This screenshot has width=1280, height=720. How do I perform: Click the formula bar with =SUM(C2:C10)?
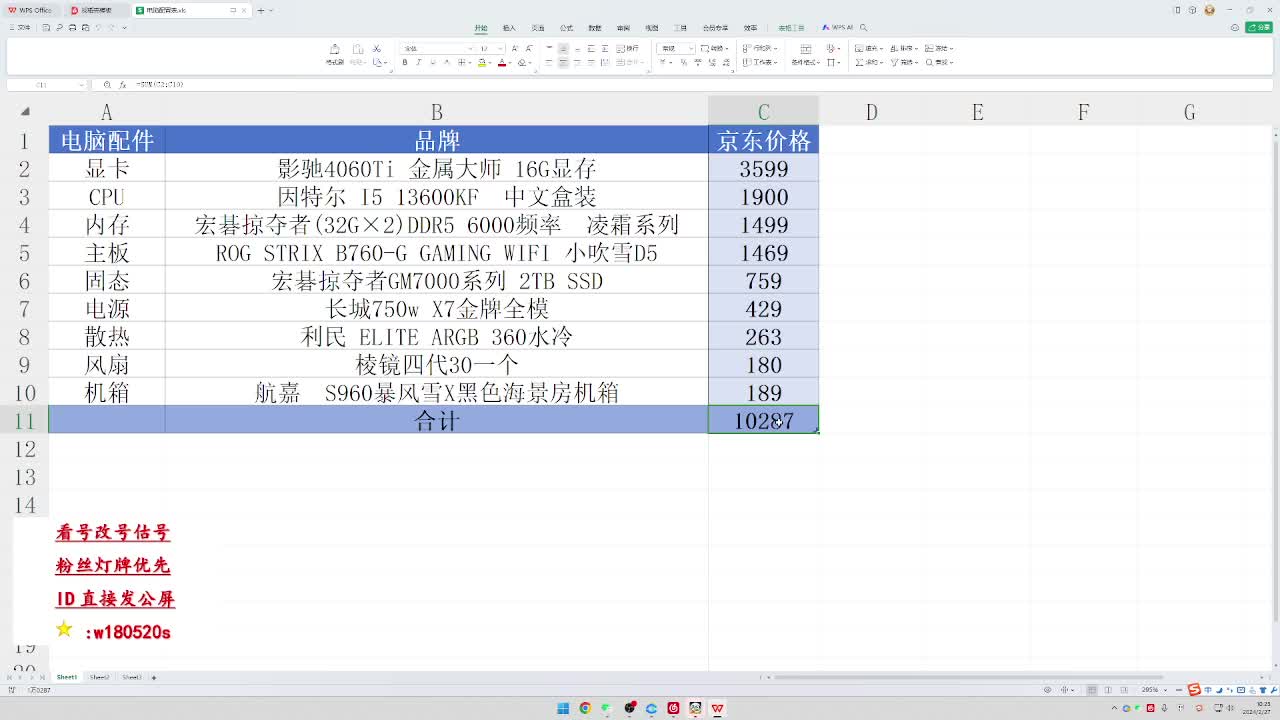coord(700,85)
